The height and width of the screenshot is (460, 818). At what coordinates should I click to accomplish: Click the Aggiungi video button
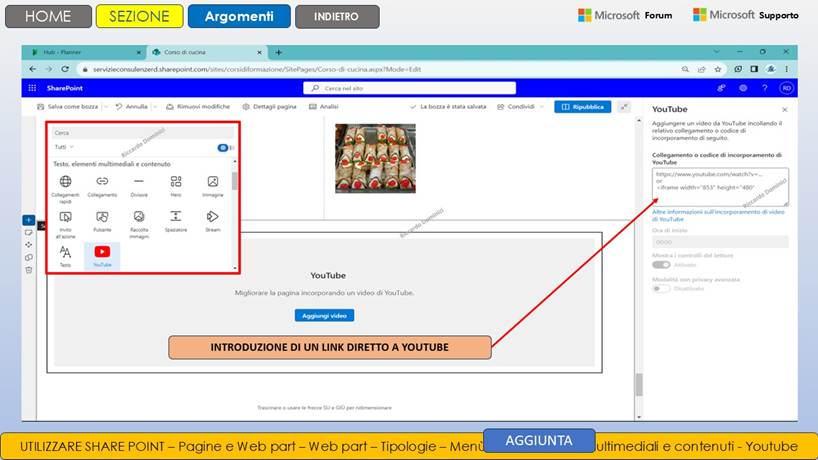point(324,316)
